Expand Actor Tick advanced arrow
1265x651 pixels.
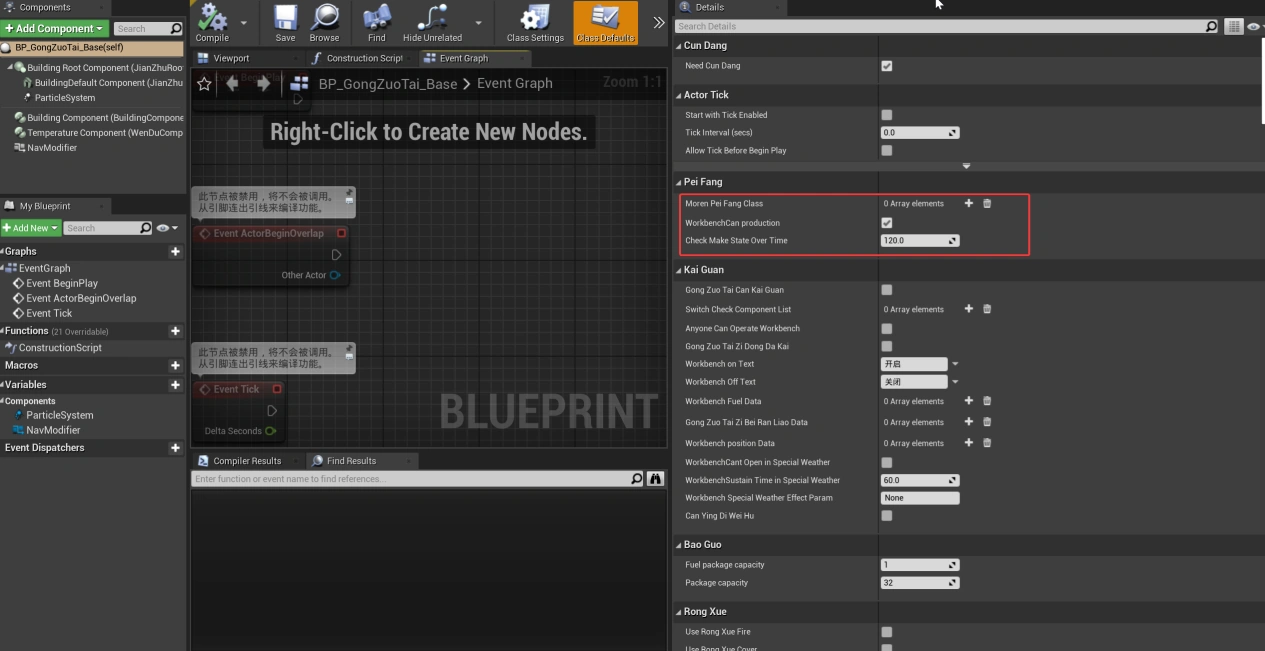(966, 166)
